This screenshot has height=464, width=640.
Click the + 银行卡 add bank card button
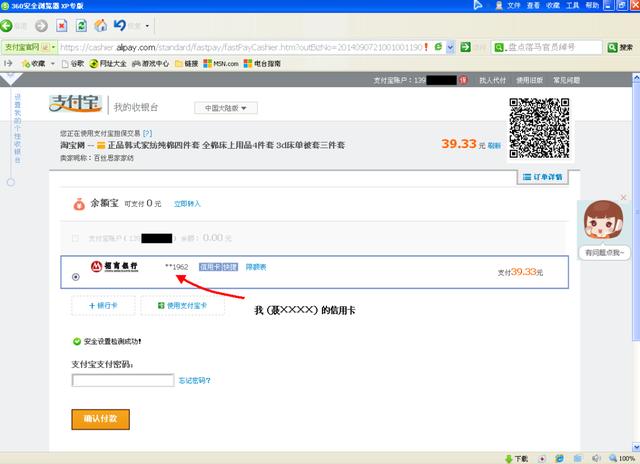click(103, 306)
